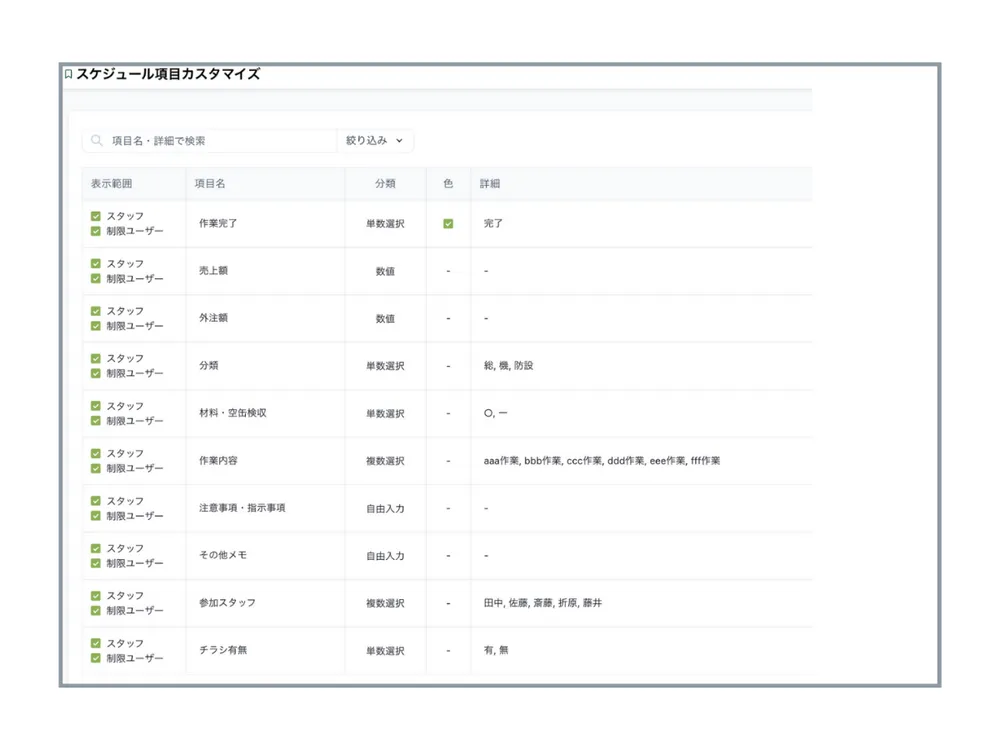Toggle スタッフ checkbox in 外注額 row

click(96, 311)
